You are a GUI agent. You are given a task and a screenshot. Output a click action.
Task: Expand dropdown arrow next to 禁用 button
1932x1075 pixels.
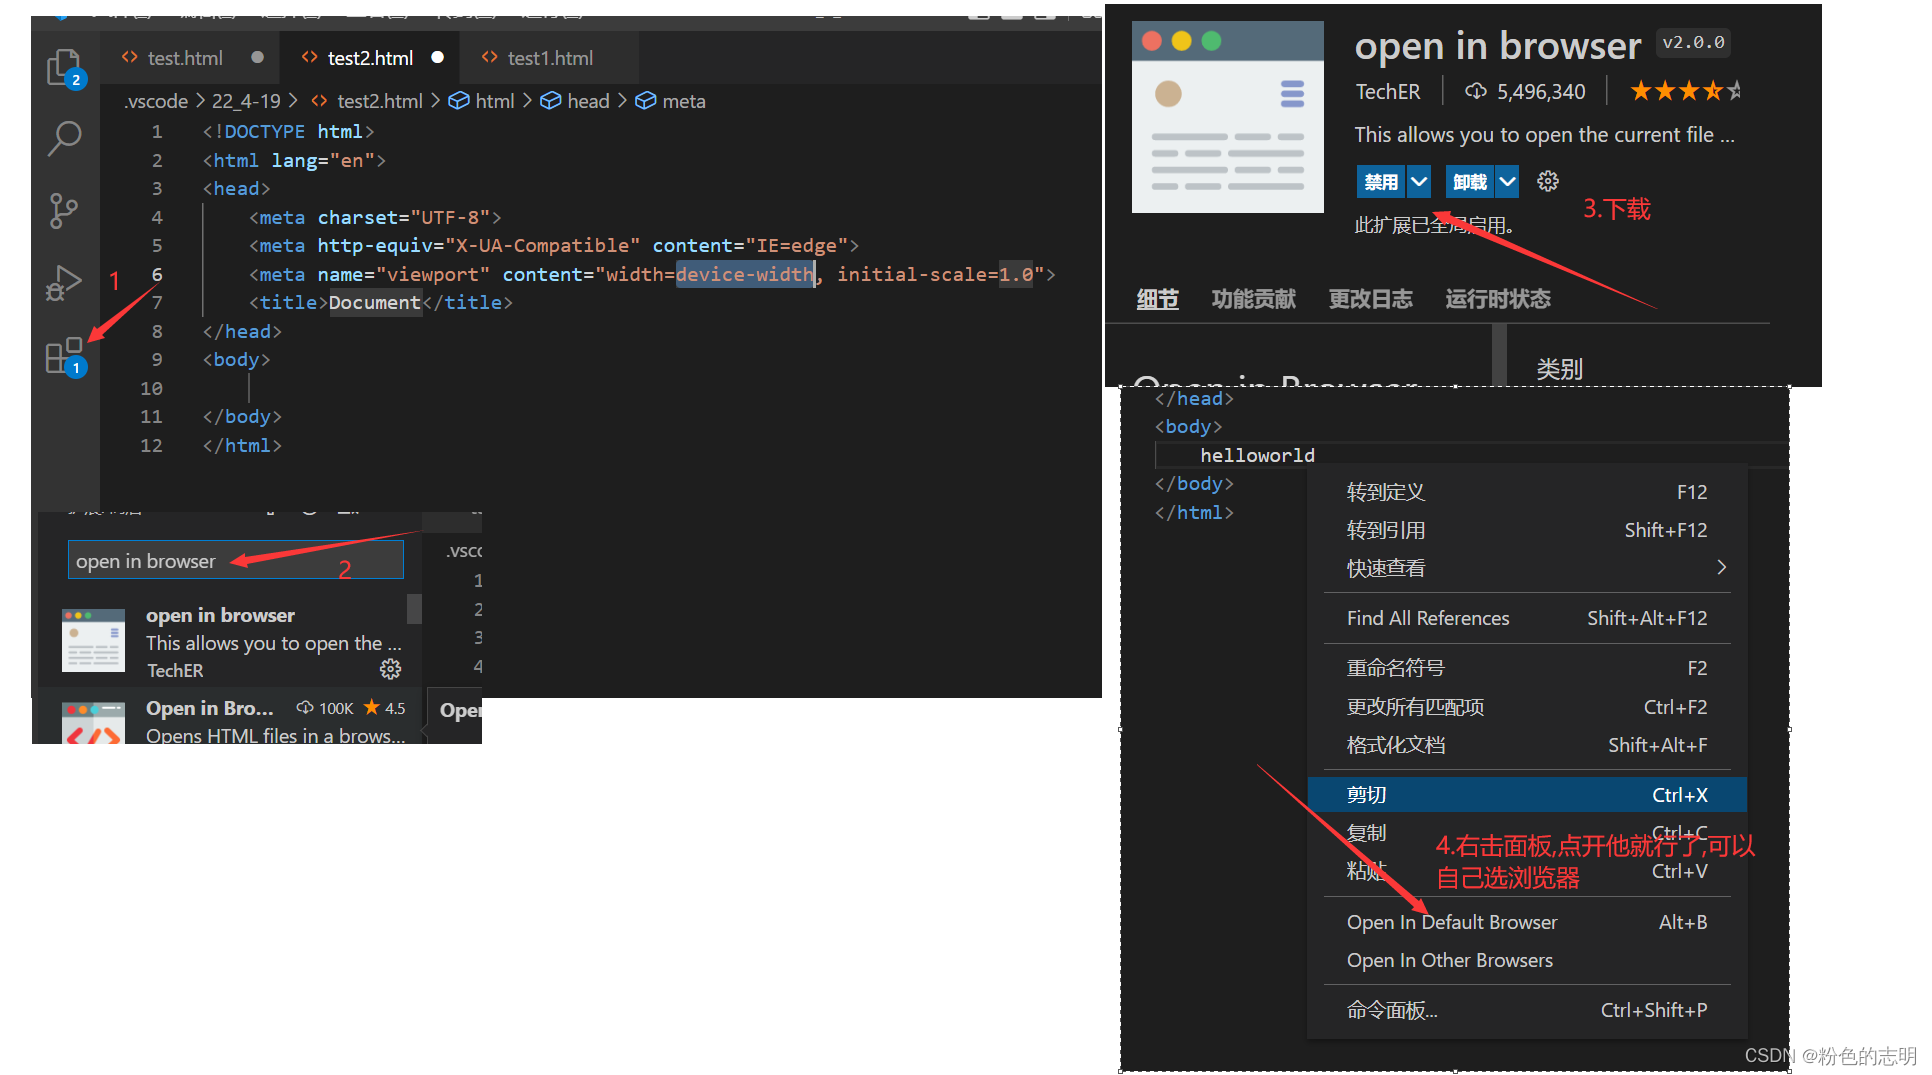(x=1418, y=181)
